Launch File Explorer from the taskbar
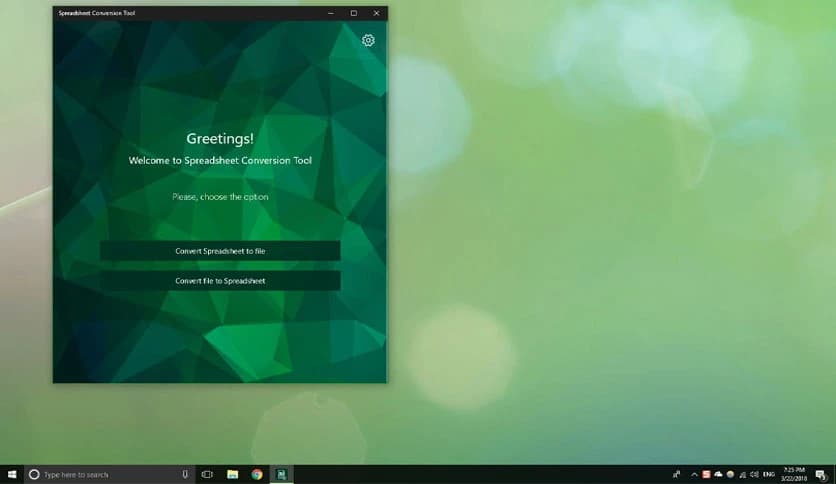The width and height of the screenshot is (836, 484). click(232, 474)
